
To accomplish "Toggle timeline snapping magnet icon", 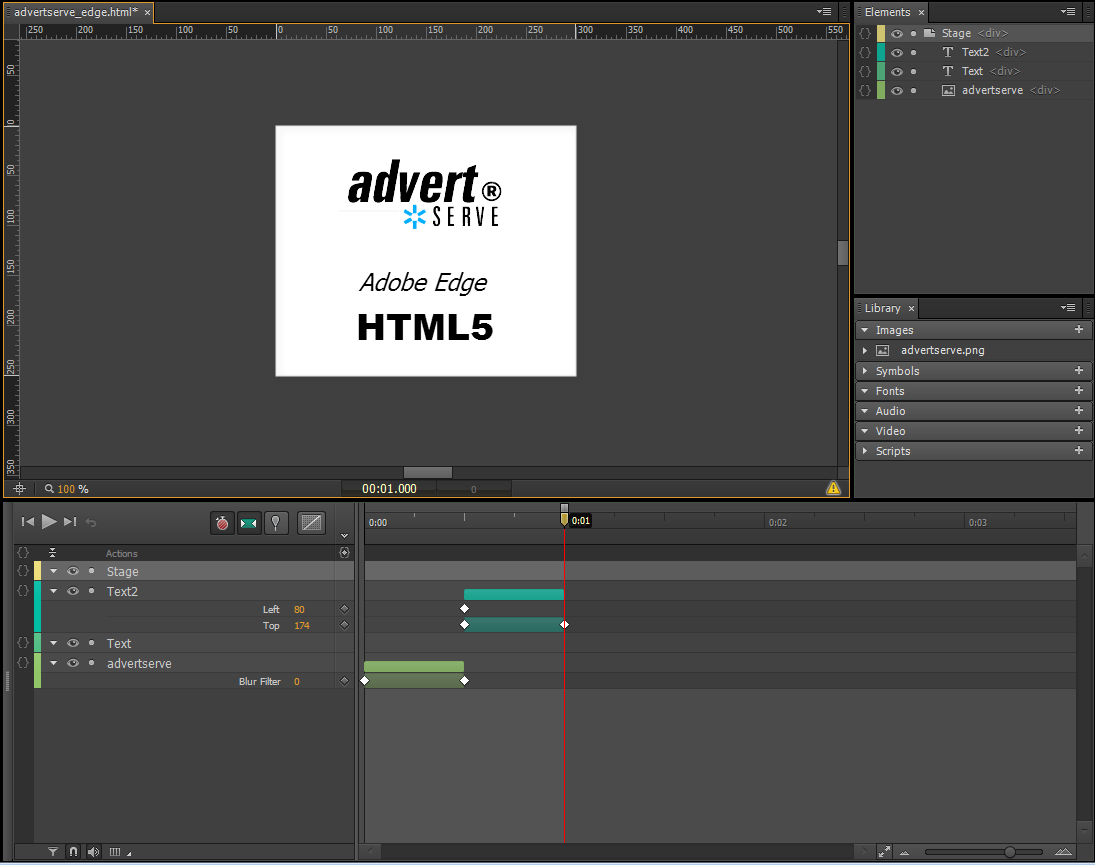I will click(73, 852).
